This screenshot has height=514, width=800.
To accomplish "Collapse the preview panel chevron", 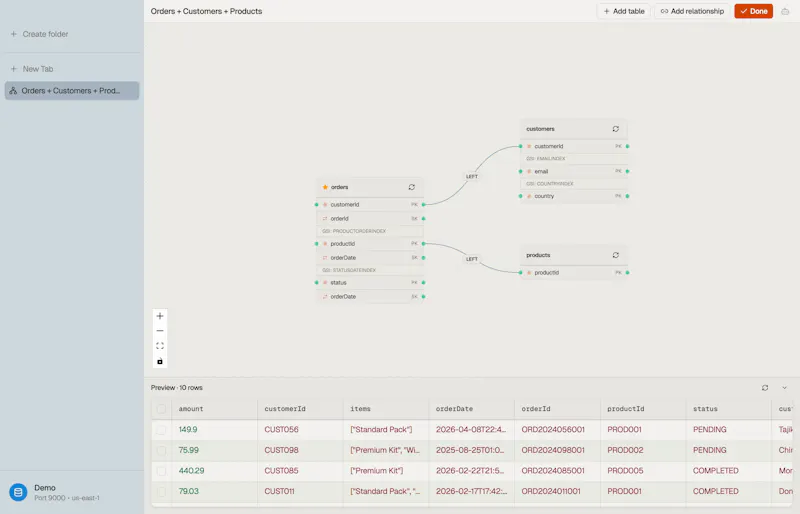I will tap(784, 388).
